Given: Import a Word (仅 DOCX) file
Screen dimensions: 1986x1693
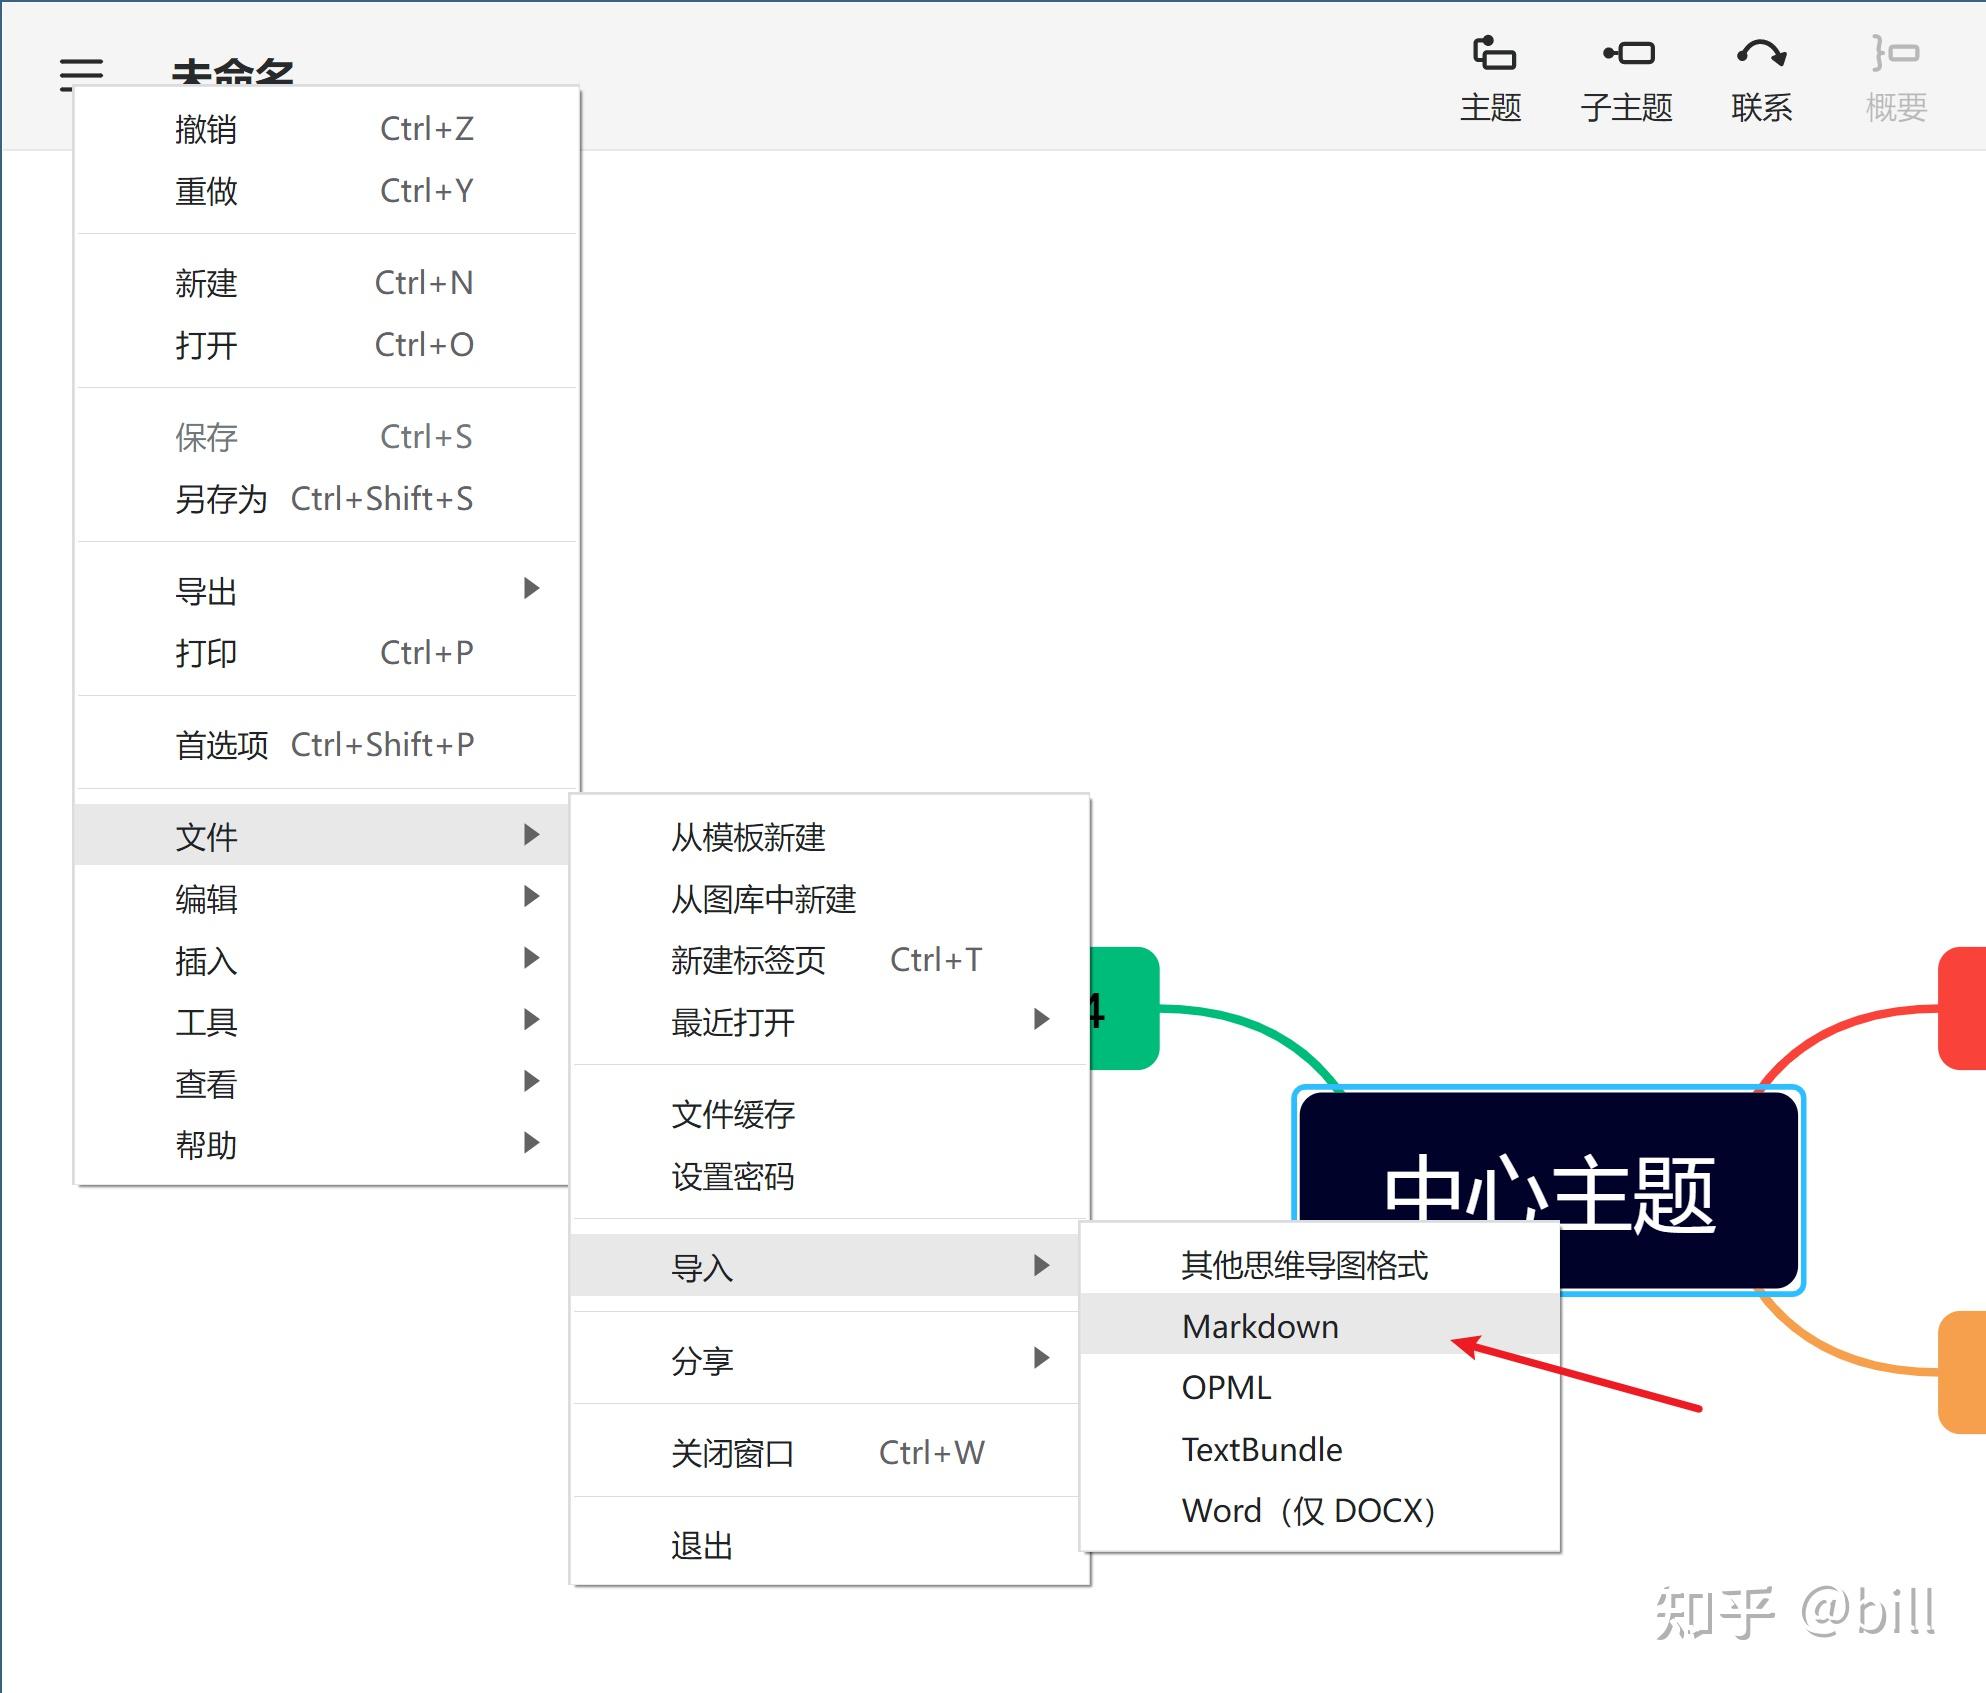Looking at the screenshot, I should coord(1307,1510).
